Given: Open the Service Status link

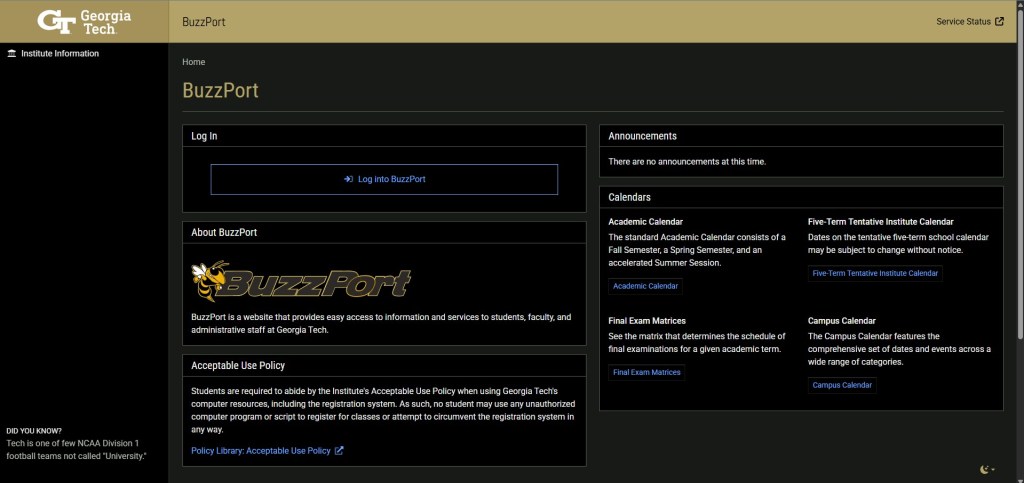Looking at the screenshot, I should [x=970, y=22].
